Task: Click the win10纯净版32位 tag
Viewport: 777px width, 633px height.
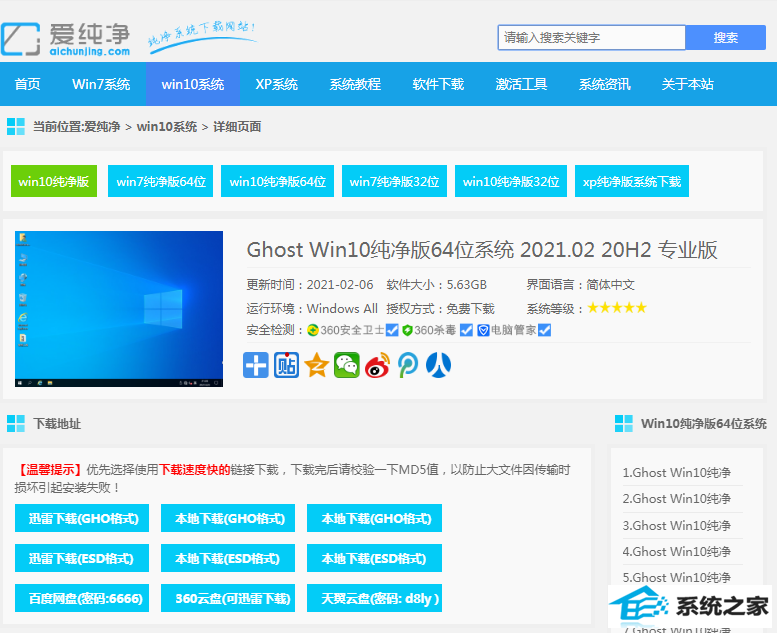Action: click(511, 181)
